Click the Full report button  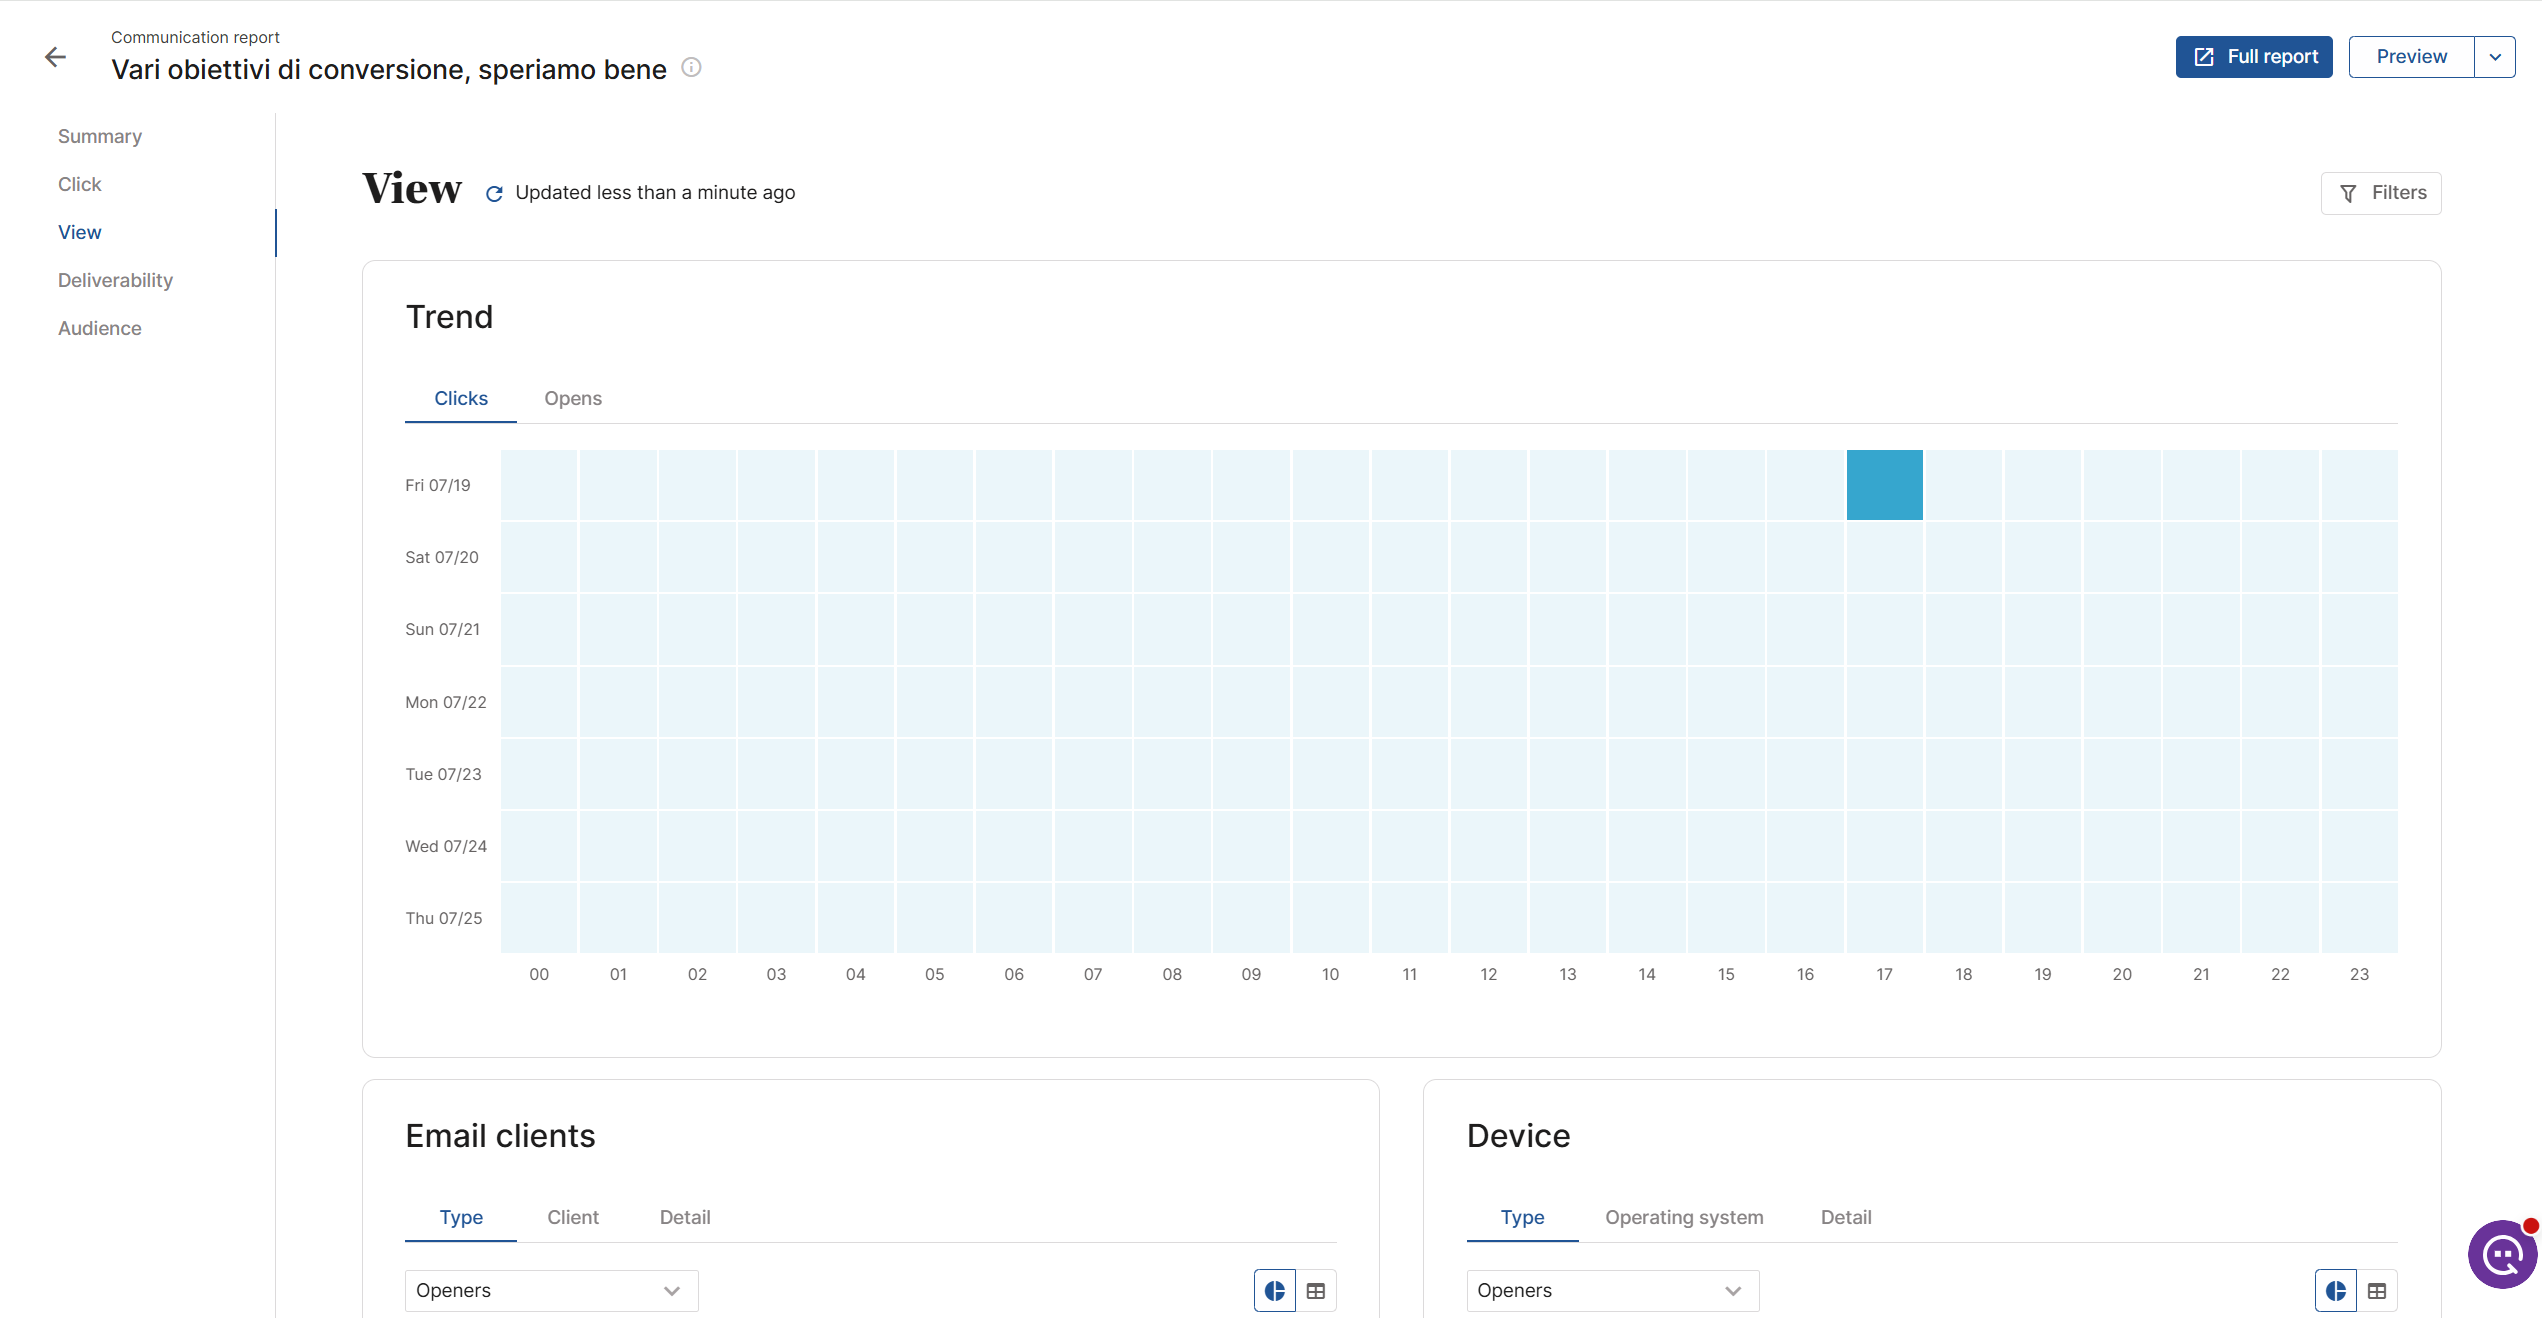point(2253,57)
